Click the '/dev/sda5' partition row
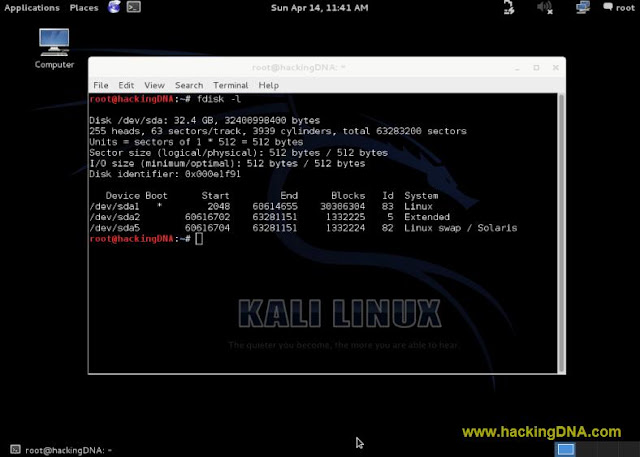 tap(303, 228)
